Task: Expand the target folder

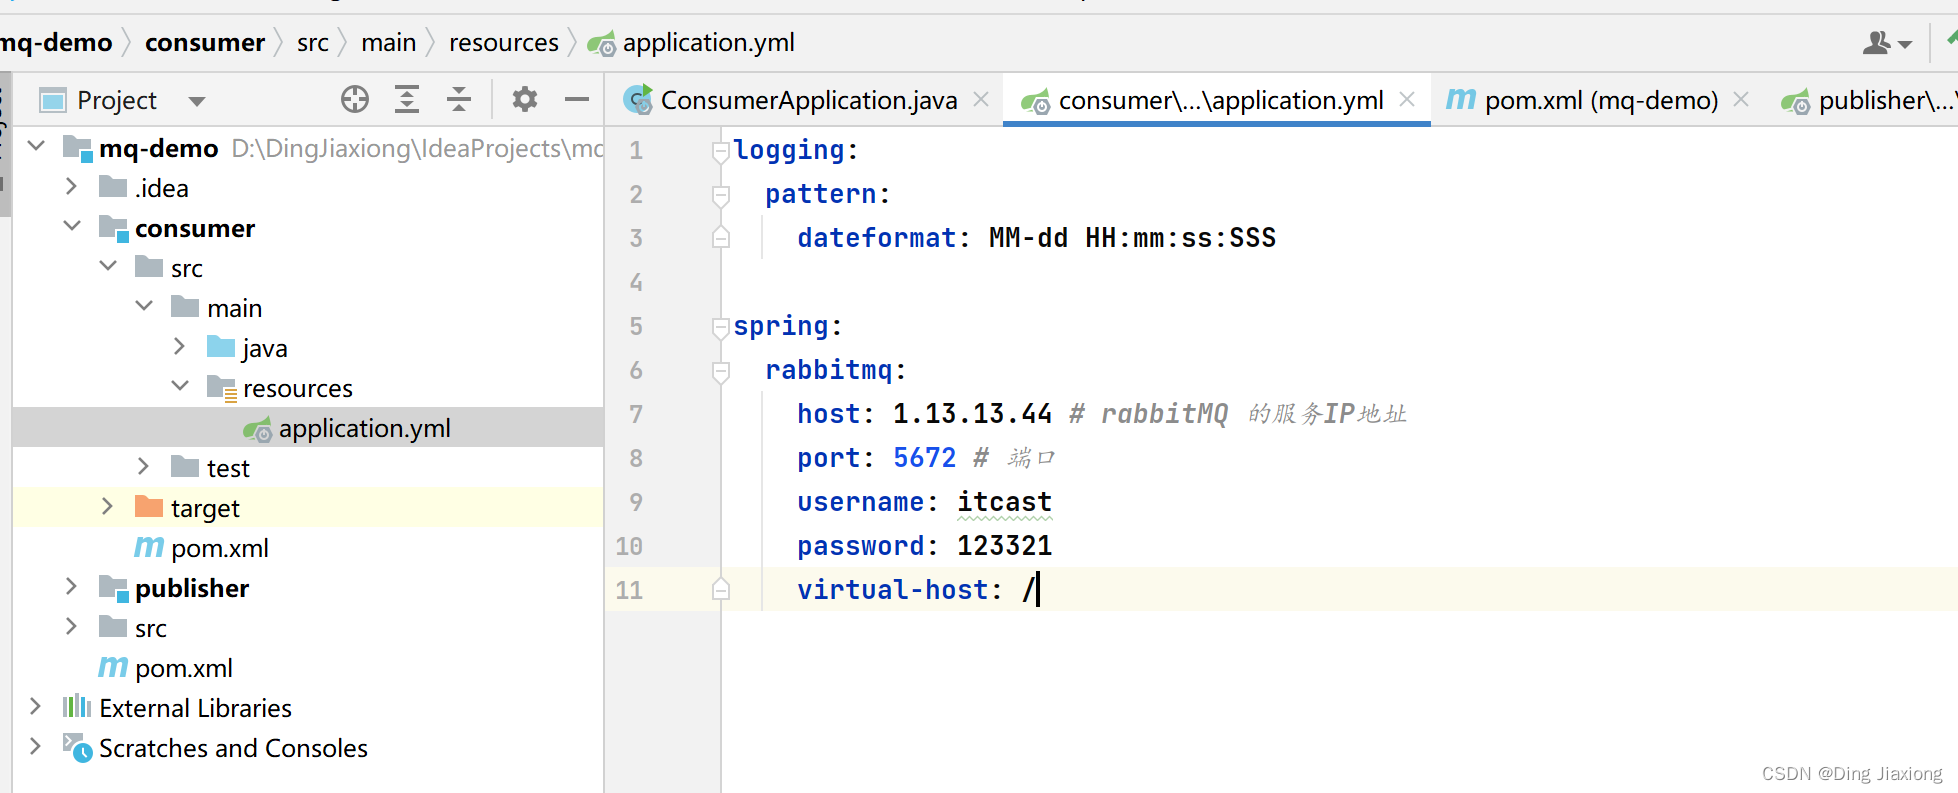Action: pos(107,506)
